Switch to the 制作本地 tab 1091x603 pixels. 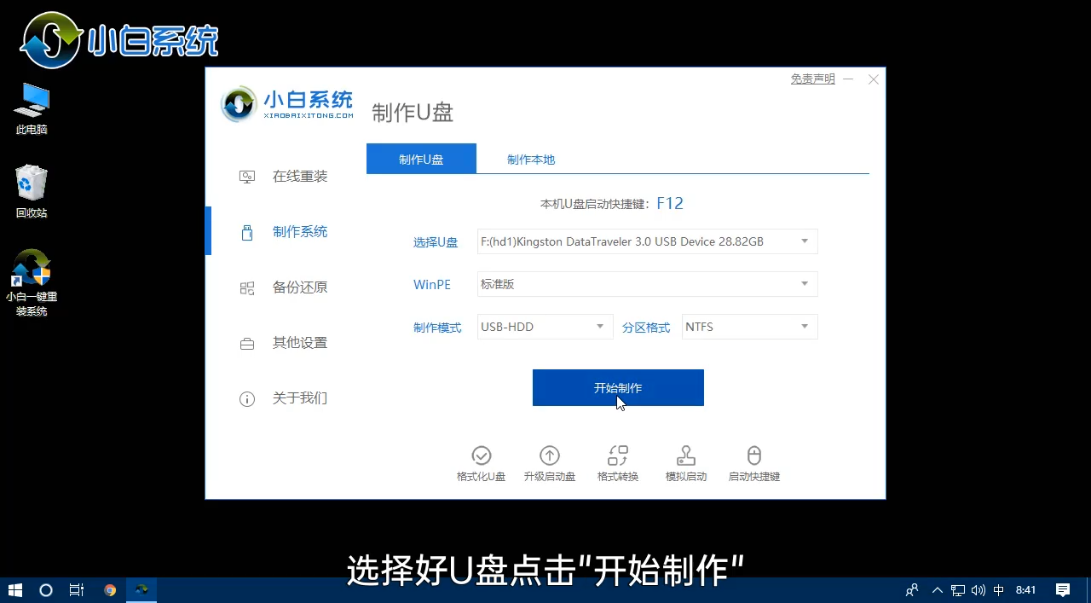pos(531,159)
